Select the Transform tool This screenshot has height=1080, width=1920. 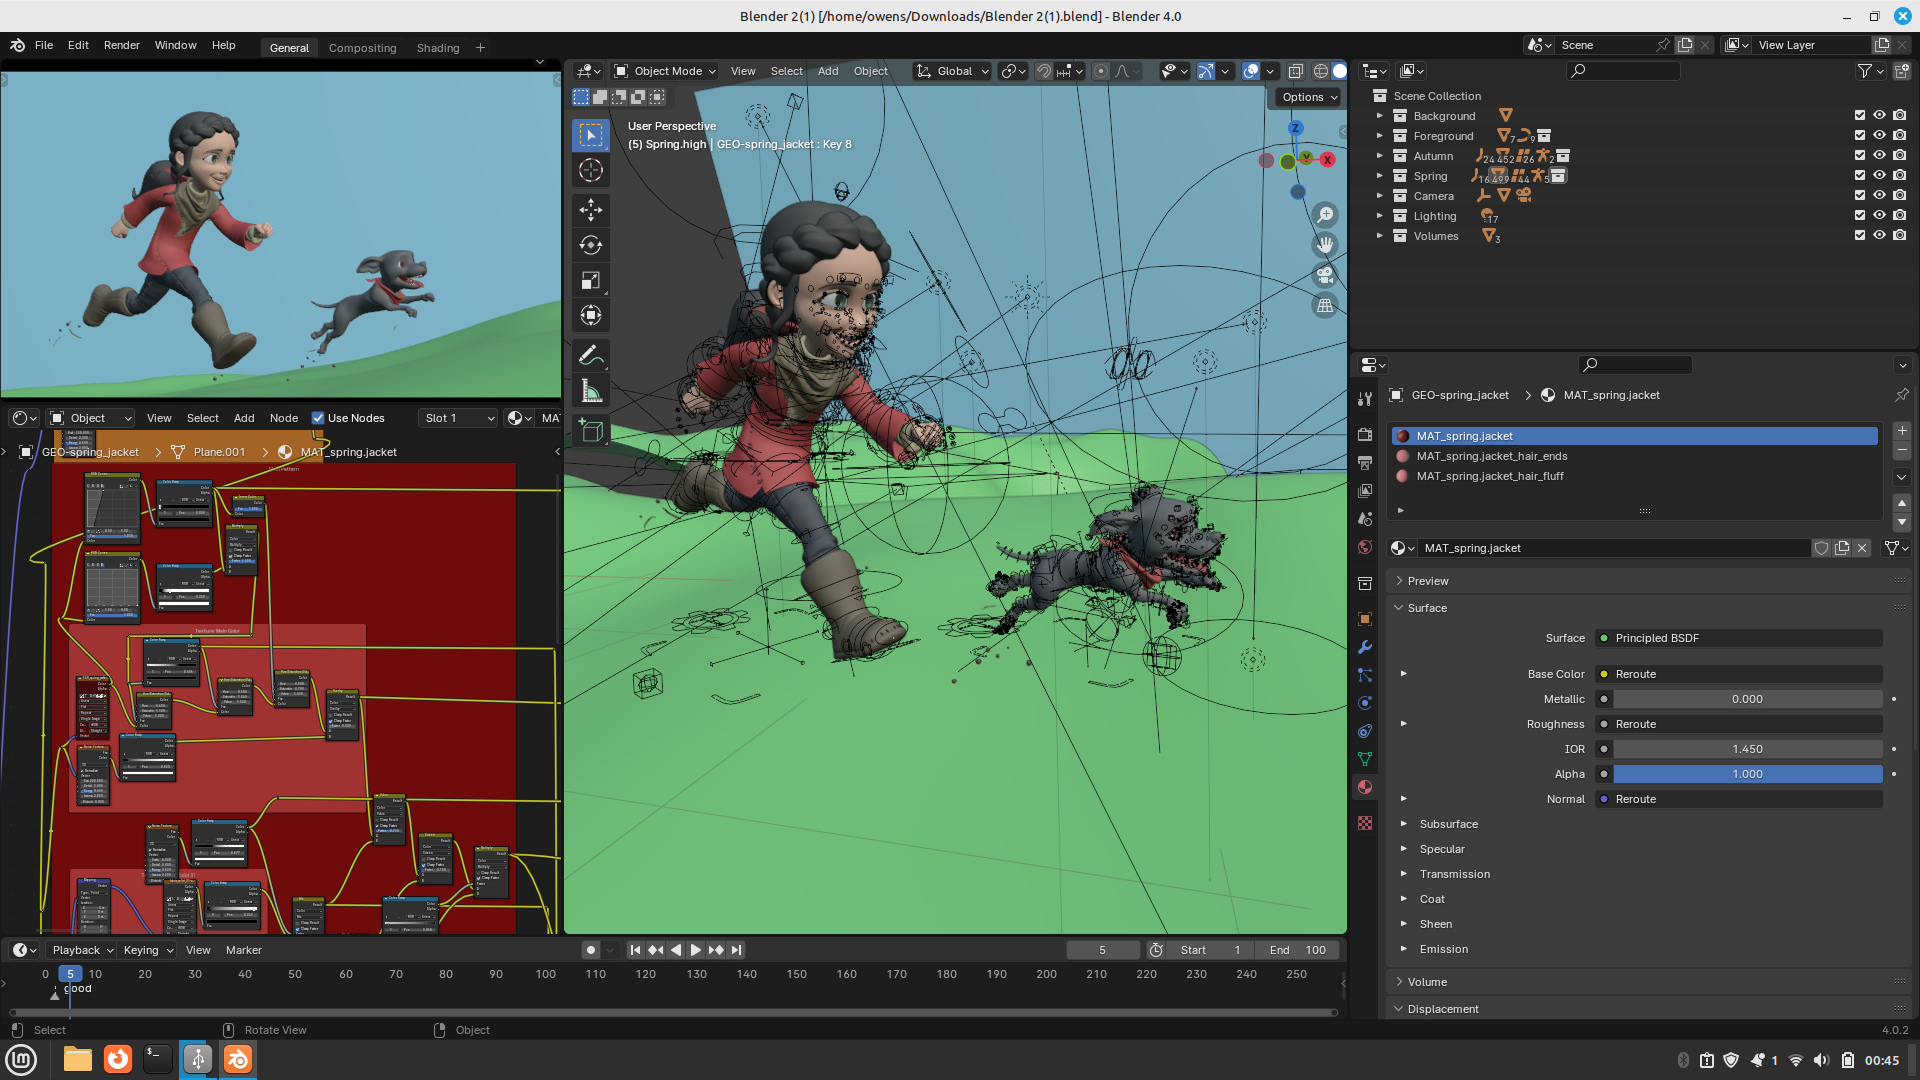tap(591, 316)
